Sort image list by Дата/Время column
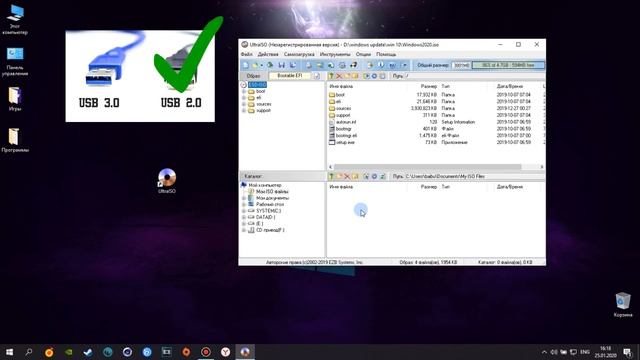Viewport: 640px width, 360px height. pos(510,87)
